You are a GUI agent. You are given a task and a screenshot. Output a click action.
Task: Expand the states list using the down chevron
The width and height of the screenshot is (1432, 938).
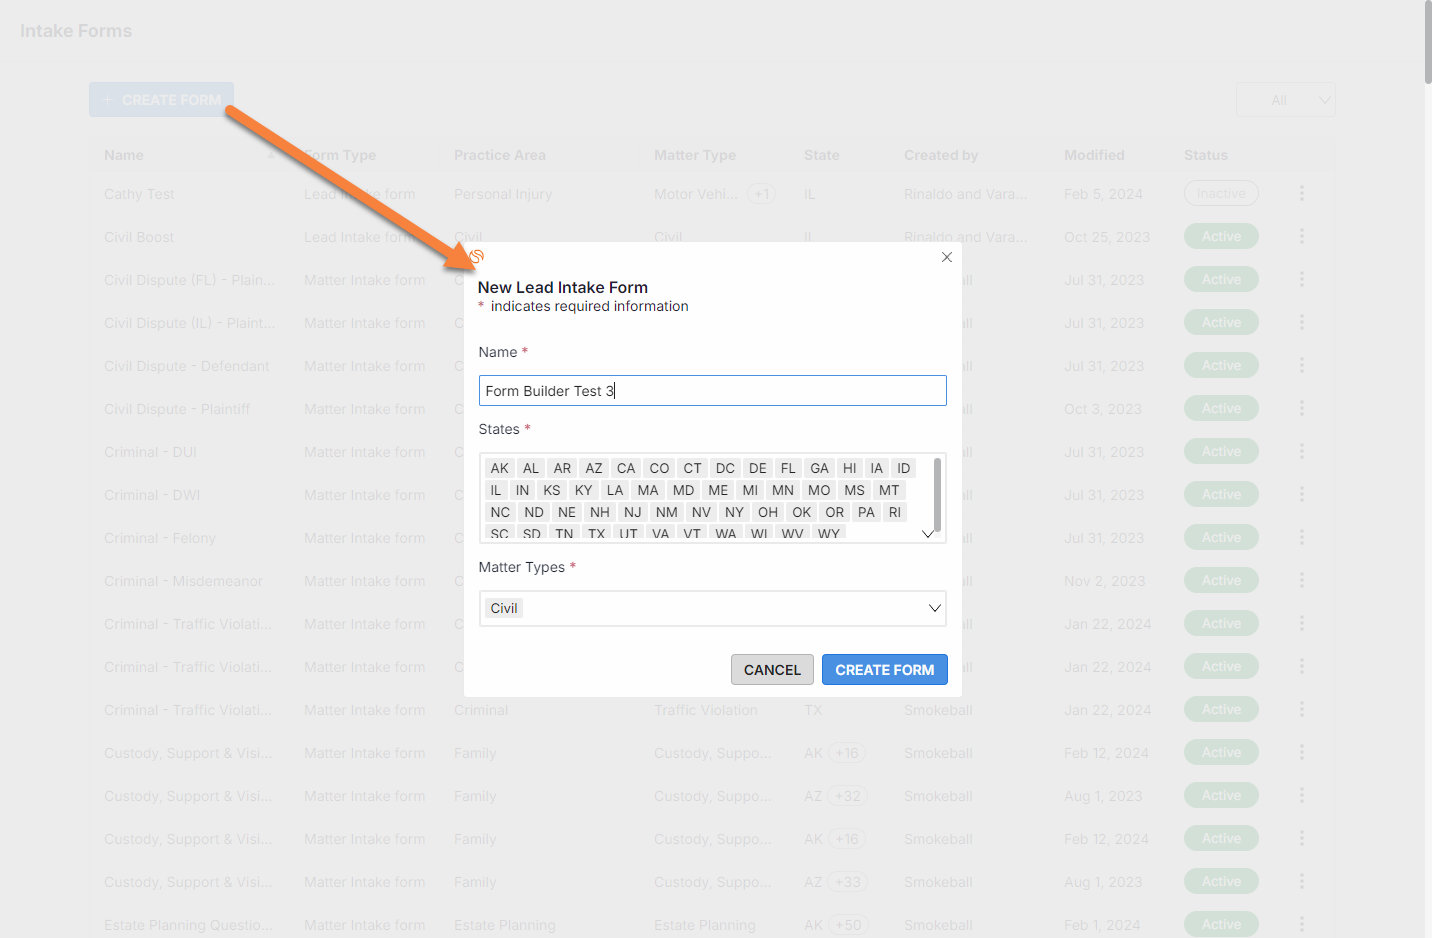coord(928,534)
